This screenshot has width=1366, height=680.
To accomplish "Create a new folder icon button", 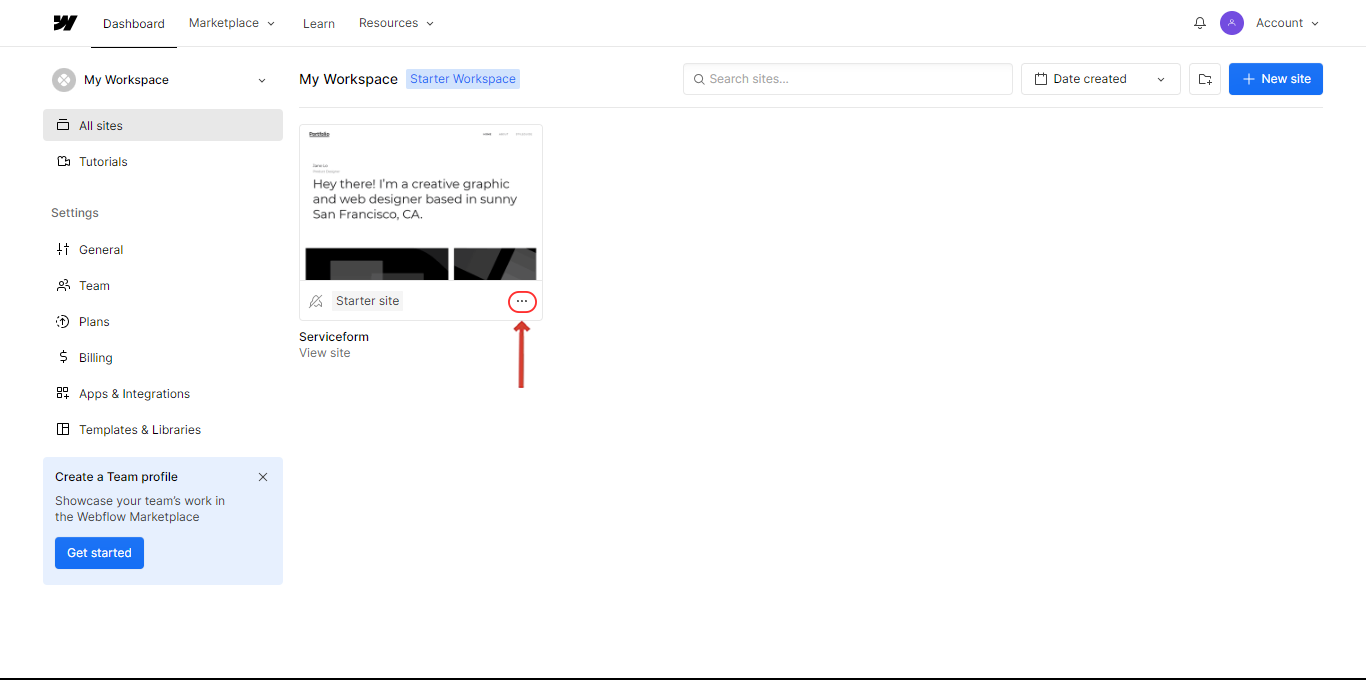I will [x=1205, y=79].
